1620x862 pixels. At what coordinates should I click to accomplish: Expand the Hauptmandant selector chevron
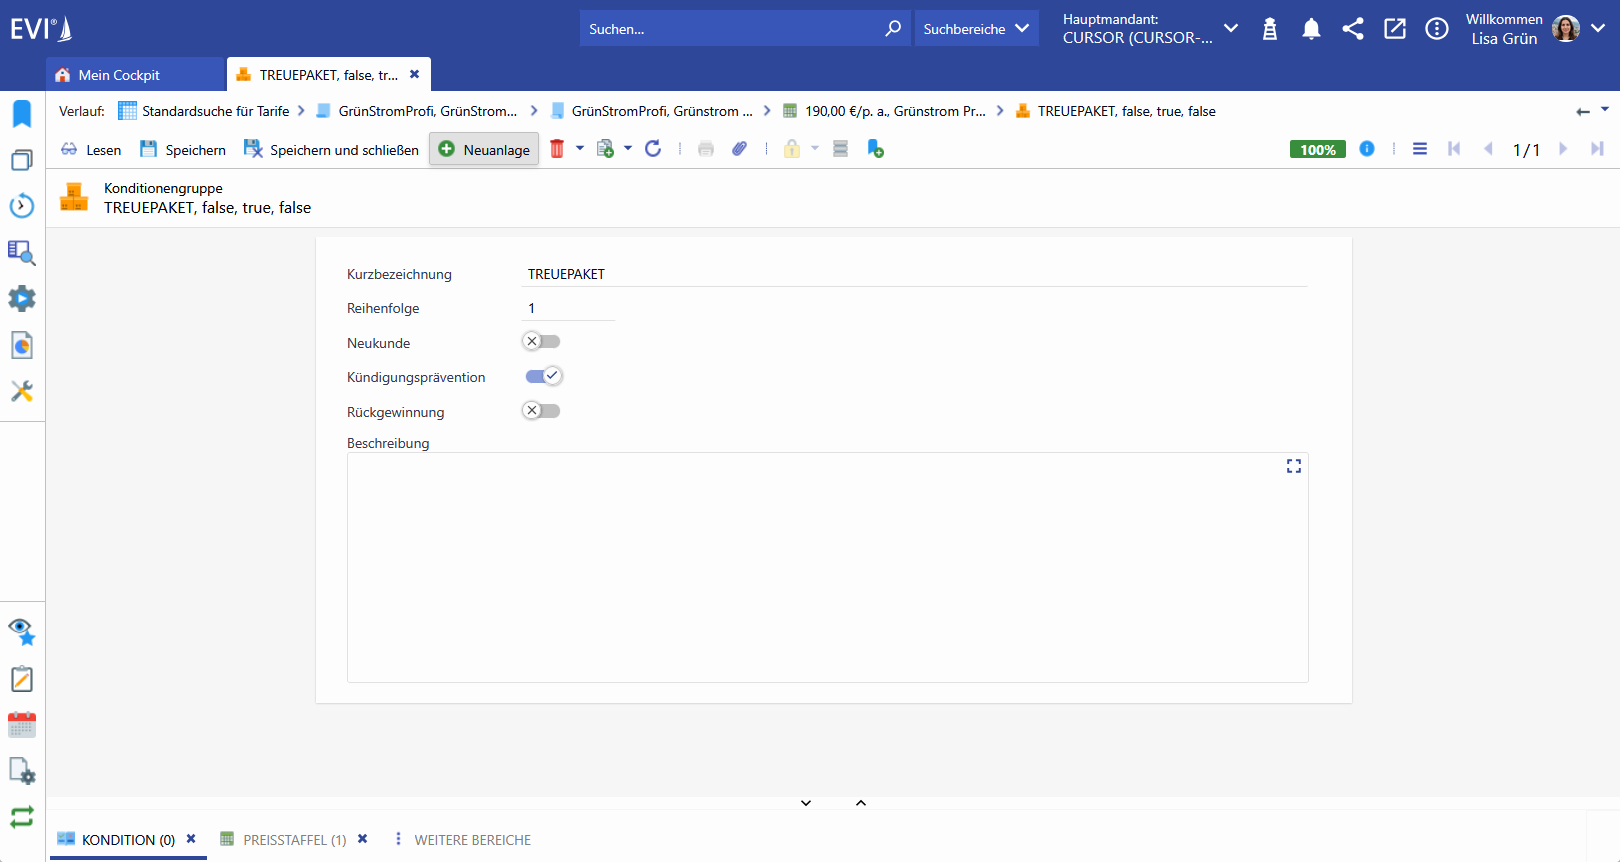(x=1231, y=28)
